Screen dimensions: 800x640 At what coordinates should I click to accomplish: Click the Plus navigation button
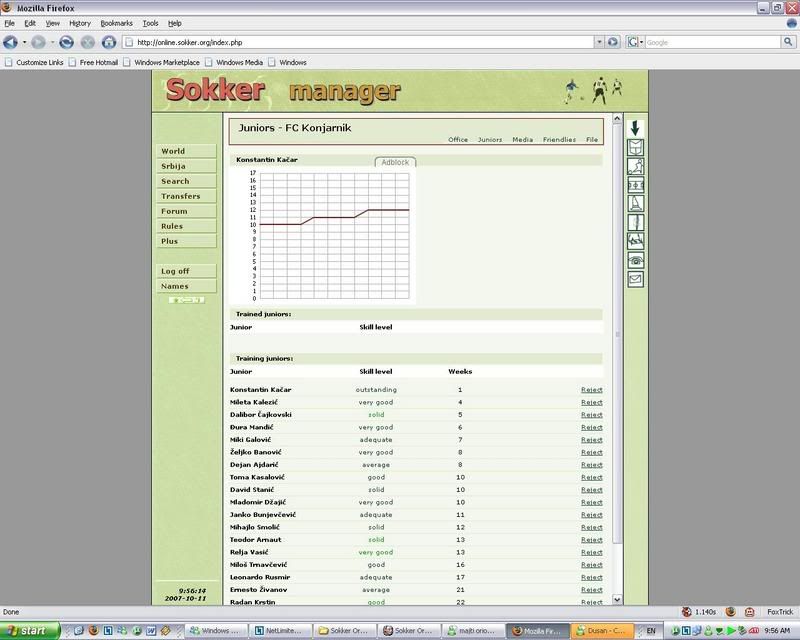tap(186, 241)
